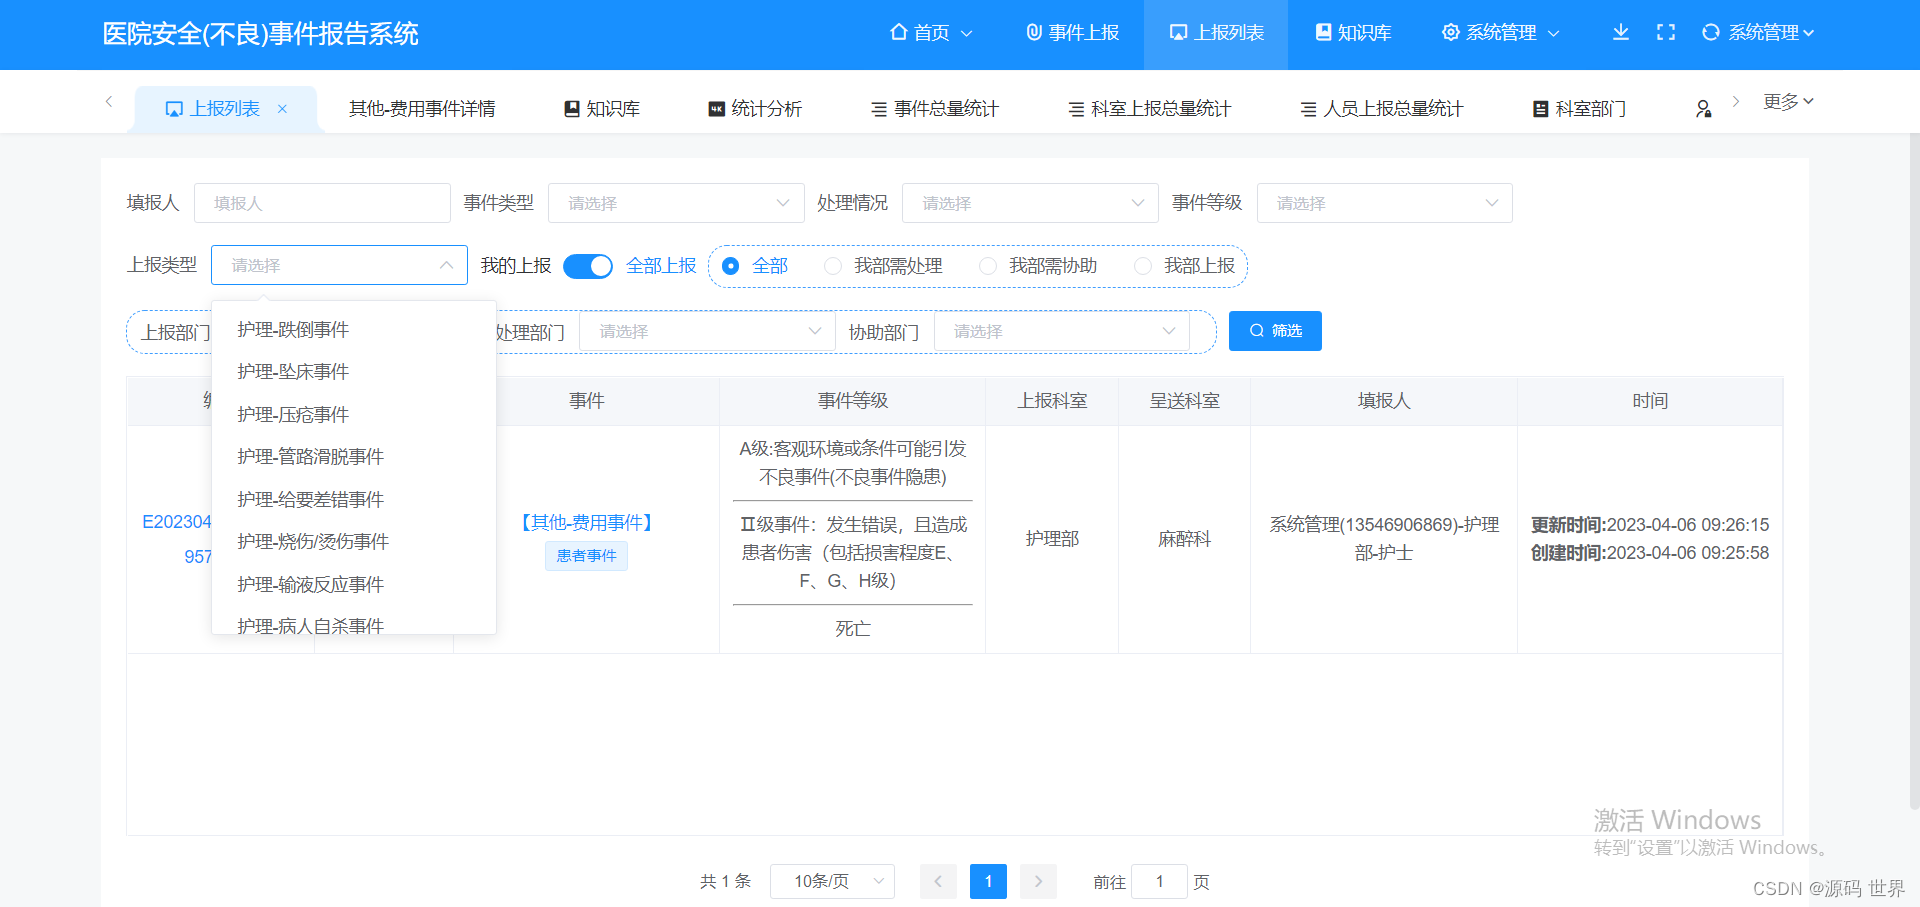Choose 护理-给要差错事件 option
This screenshot has width=1920, height=907.
[x=354, y=499]
